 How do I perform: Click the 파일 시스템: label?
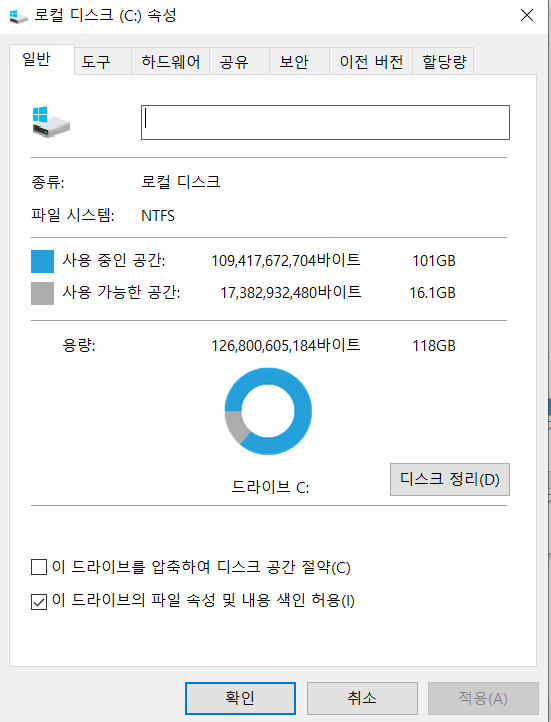pyautogui.click(x=73, y=215)
